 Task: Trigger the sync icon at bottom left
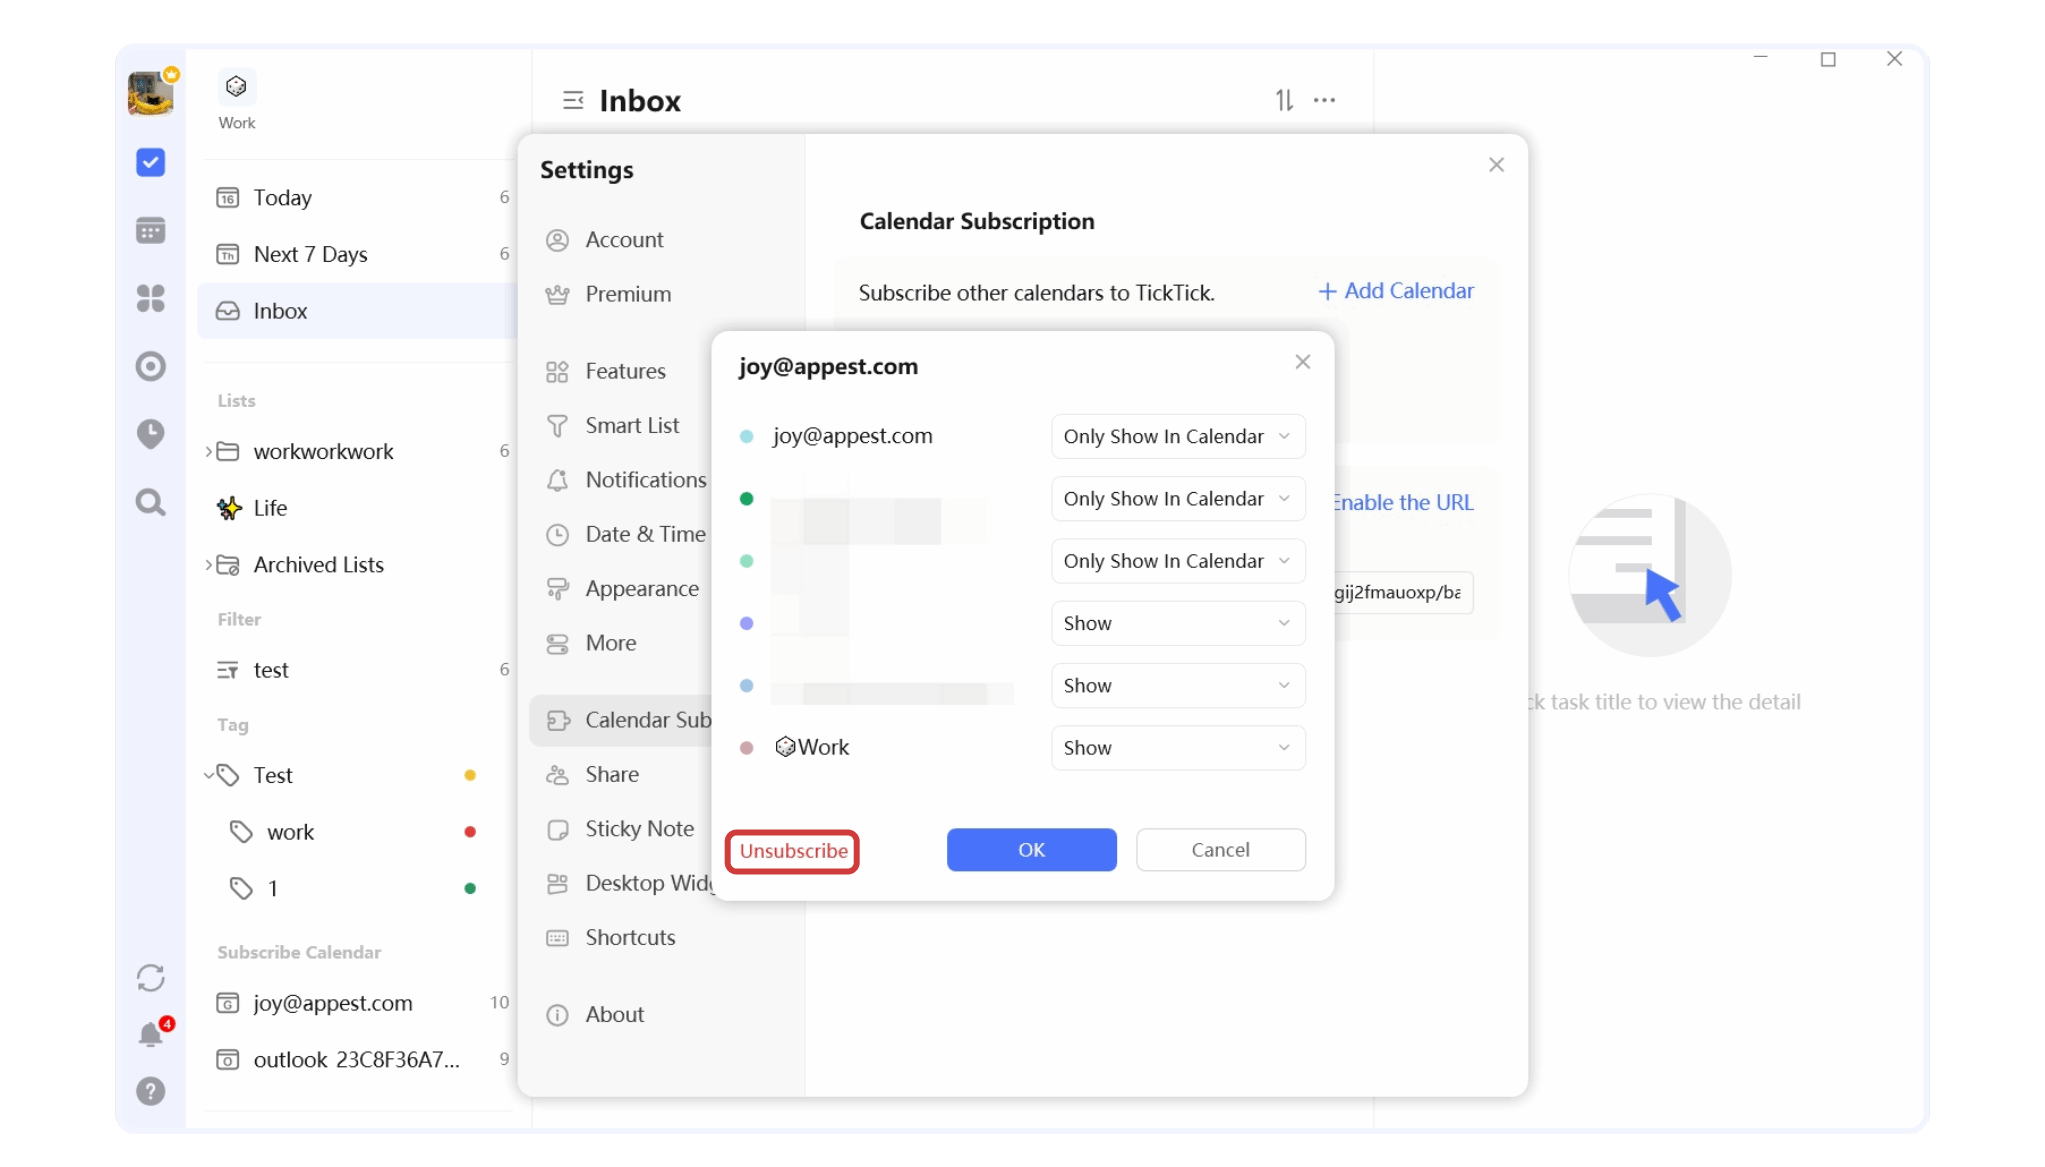(x=150, y=978)
